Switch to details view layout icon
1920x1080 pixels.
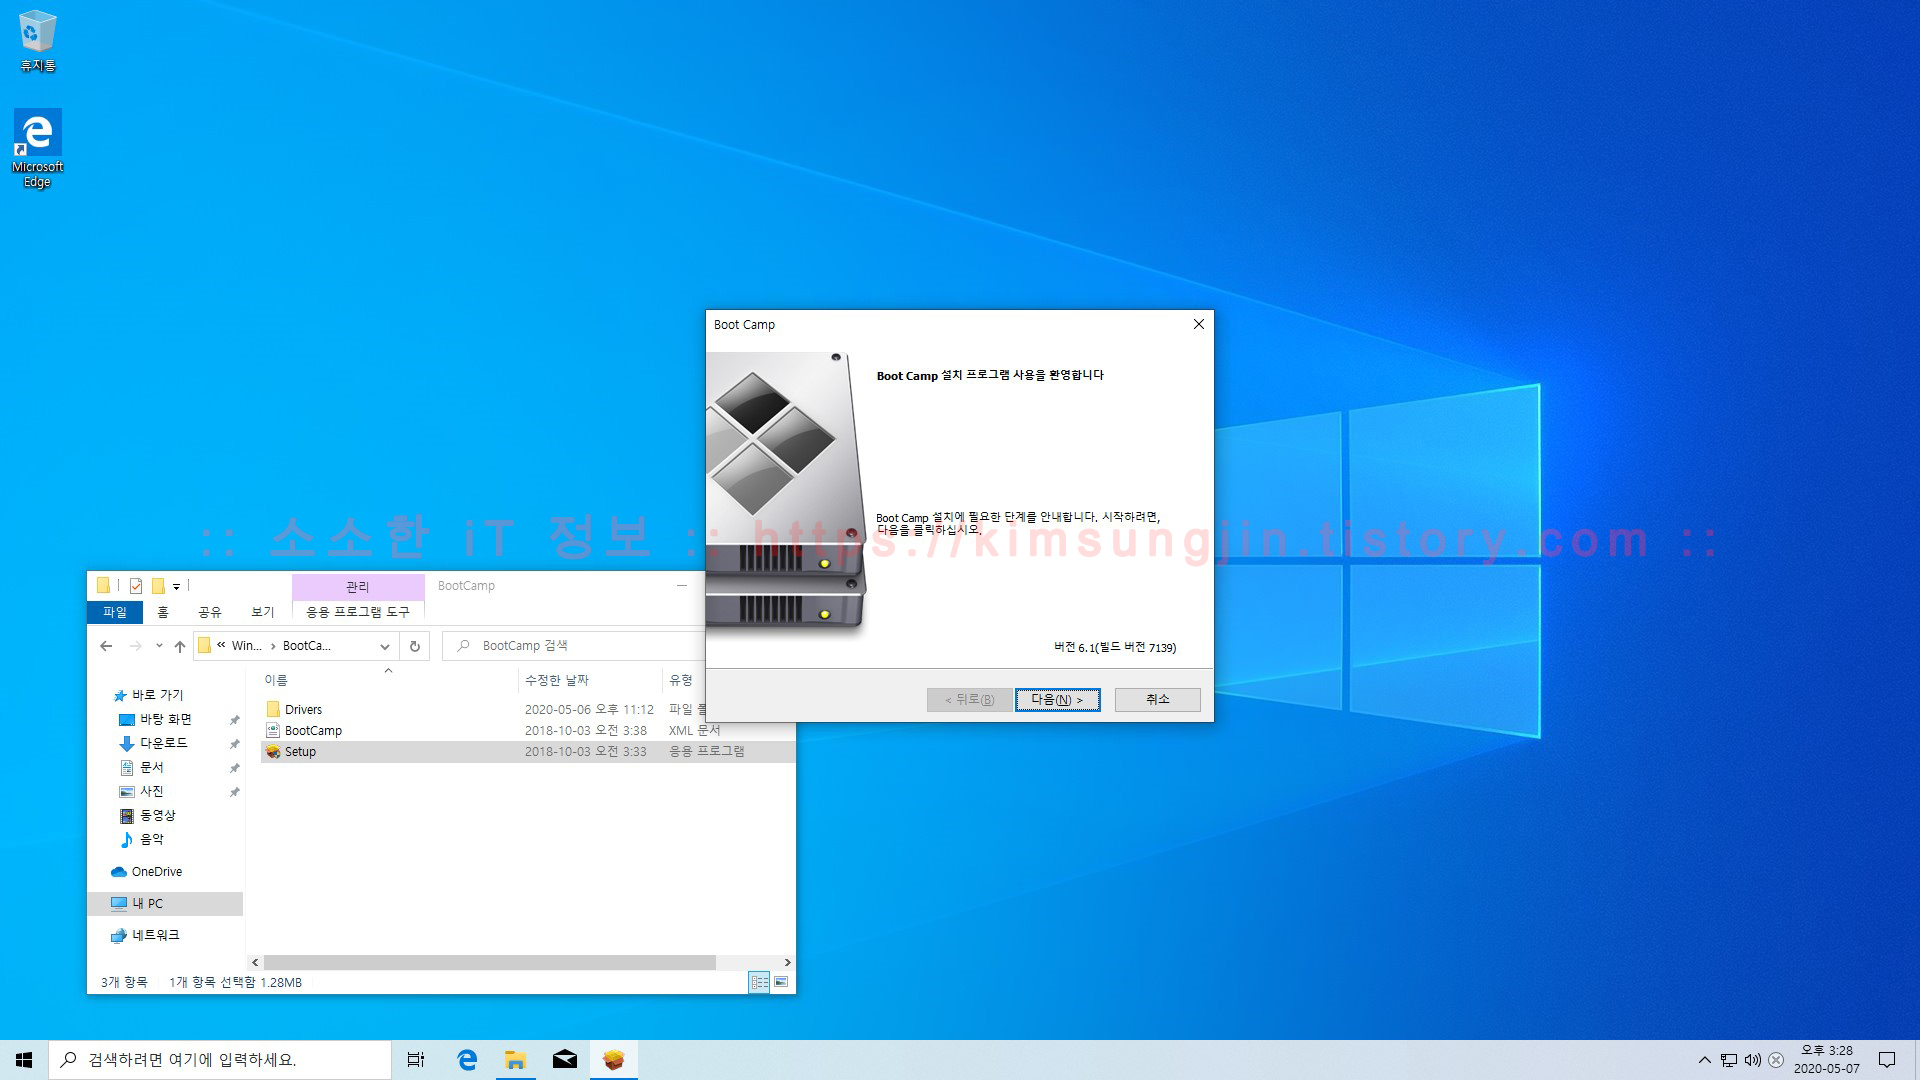click(x=759, y=982)
